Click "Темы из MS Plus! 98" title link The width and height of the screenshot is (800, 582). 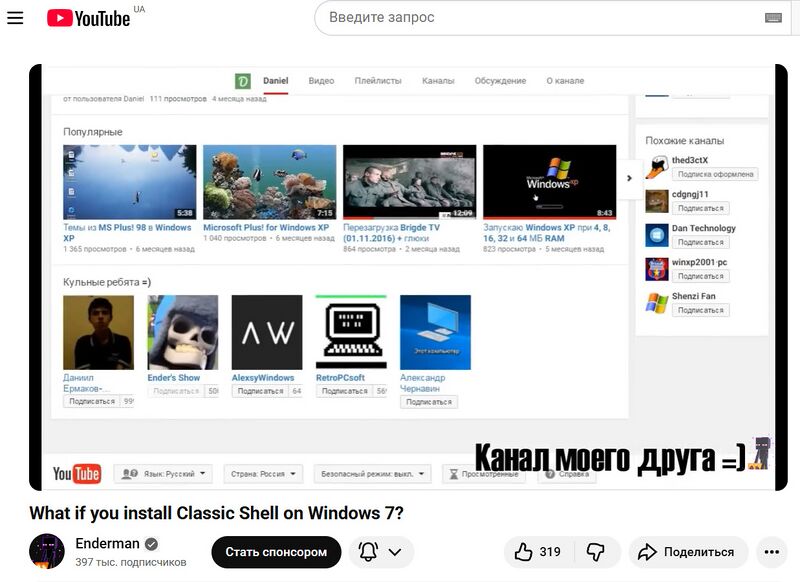click(x=127, y=233)
